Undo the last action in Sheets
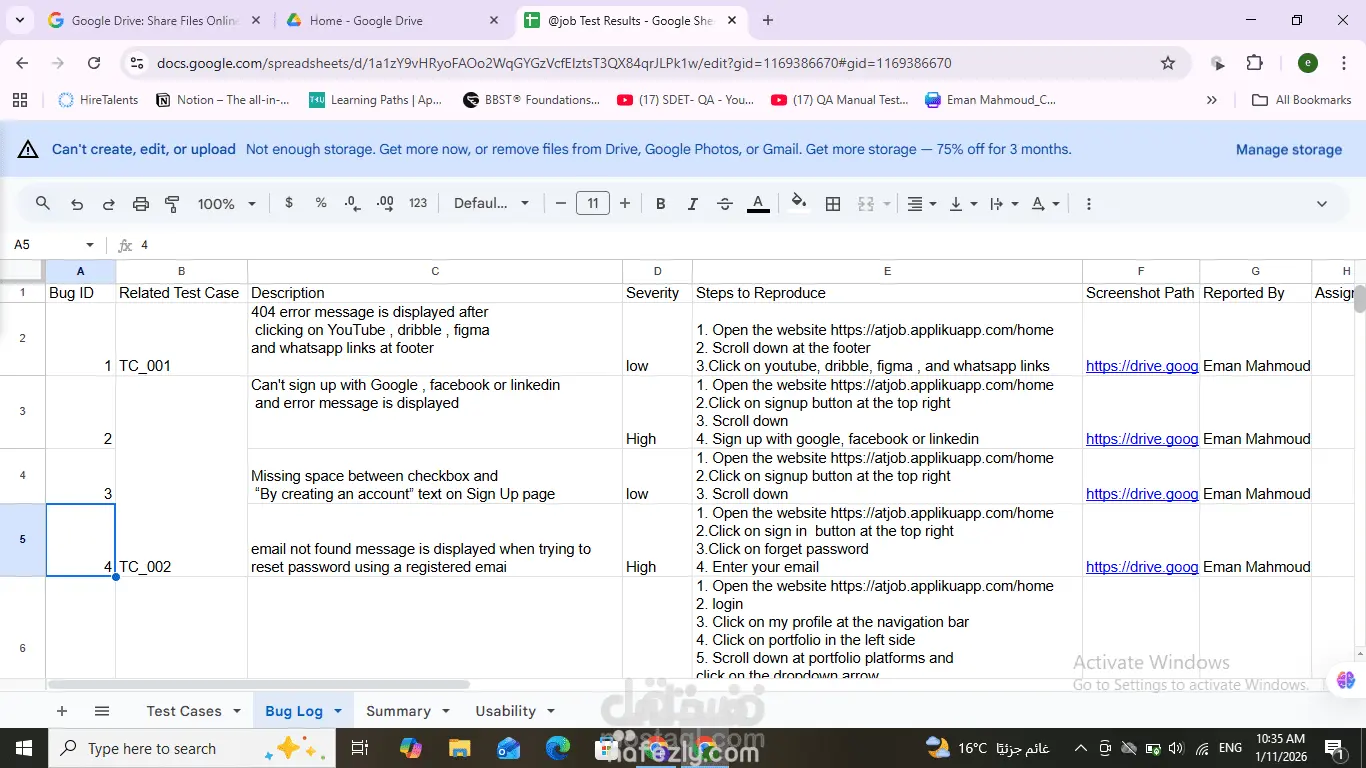Viewport: 1366px width, 768px height. tap(76, 204)
